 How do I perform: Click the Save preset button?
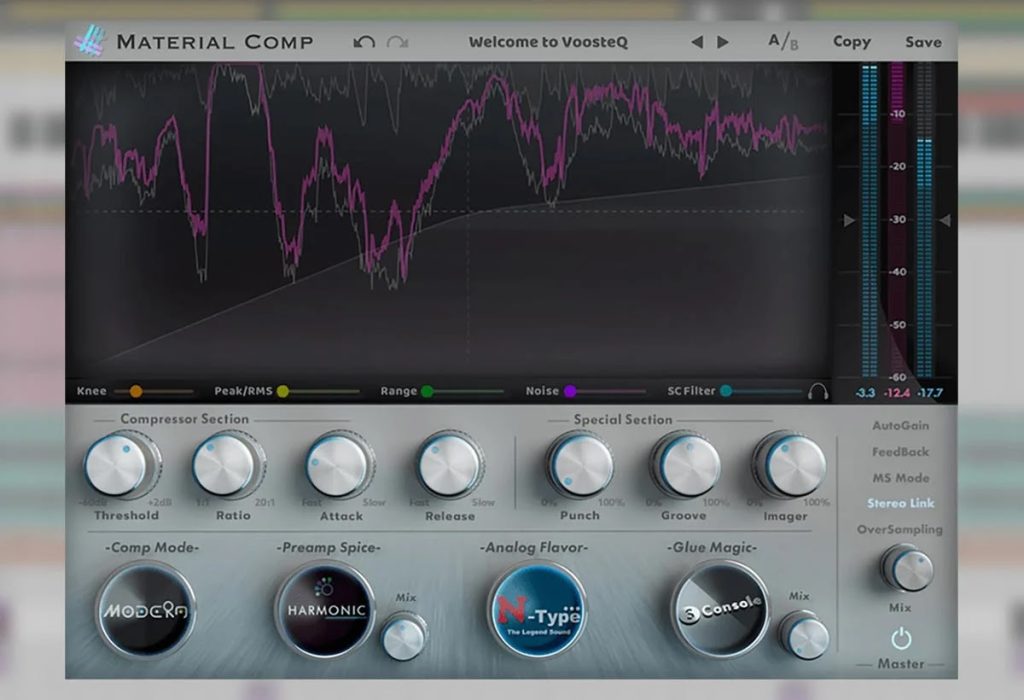coord(923,42)
